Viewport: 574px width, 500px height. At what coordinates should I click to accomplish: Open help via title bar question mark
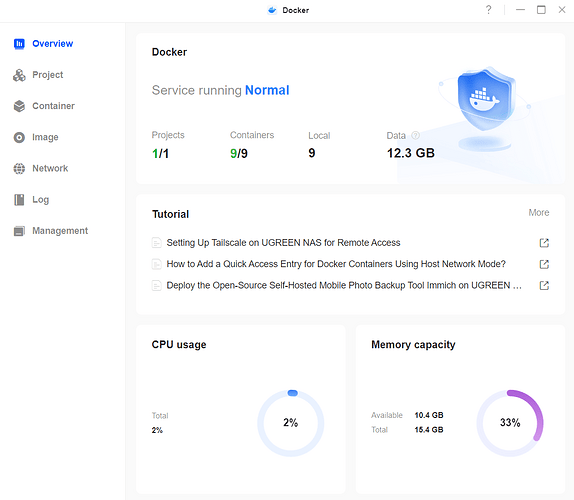(488, 10)
